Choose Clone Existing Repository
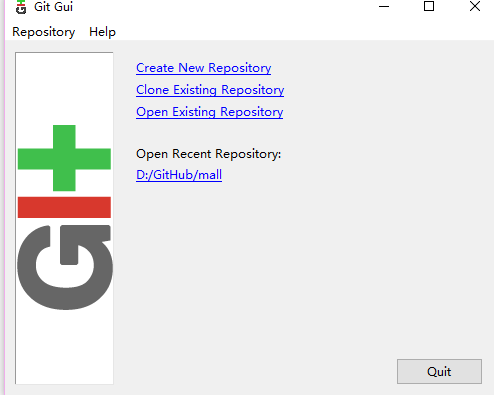The width and height of the screenshot is (494, 395). pos(210,90)
